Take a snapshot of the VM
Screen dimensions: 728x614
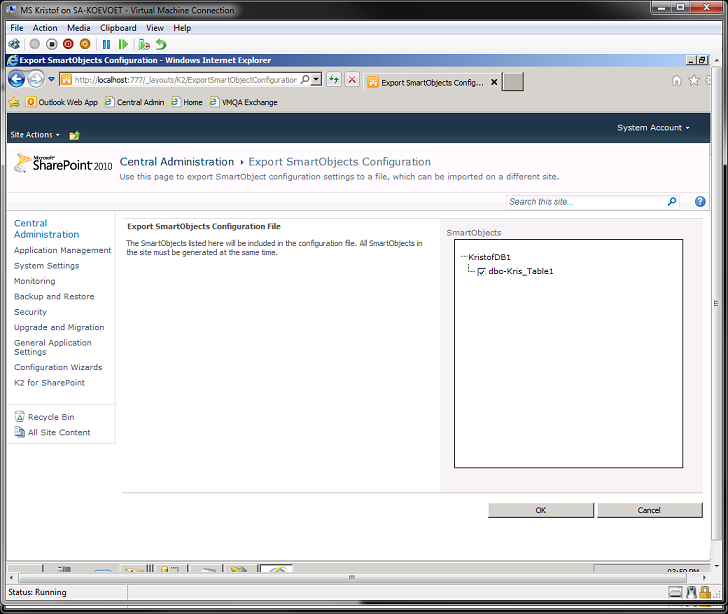point(144,44)
